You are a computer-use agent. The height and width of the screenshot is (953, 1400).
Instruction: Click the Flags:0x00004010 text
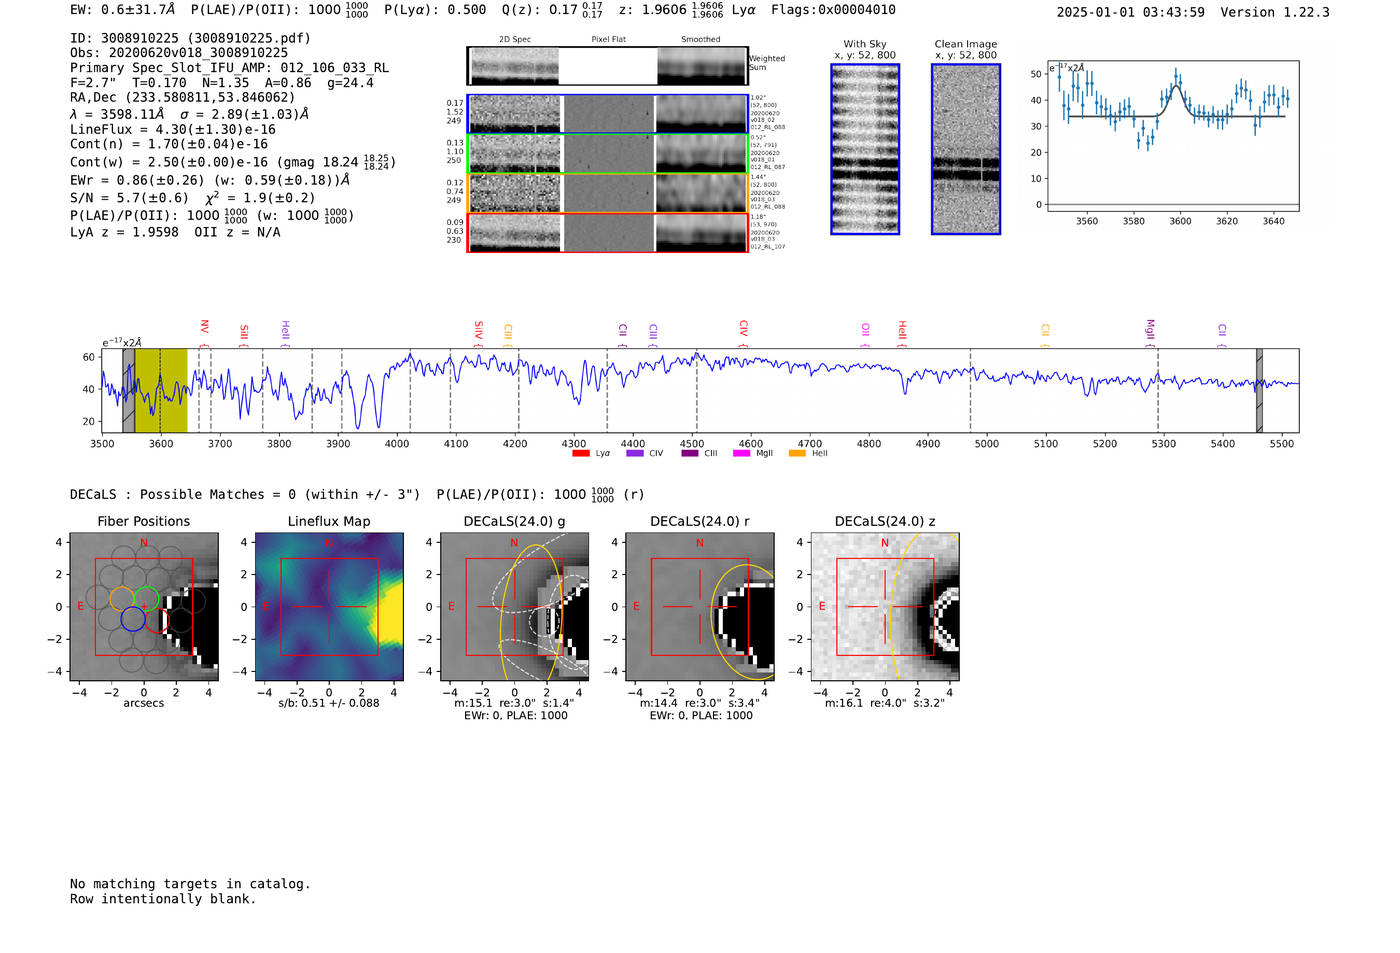coord(834,10)
